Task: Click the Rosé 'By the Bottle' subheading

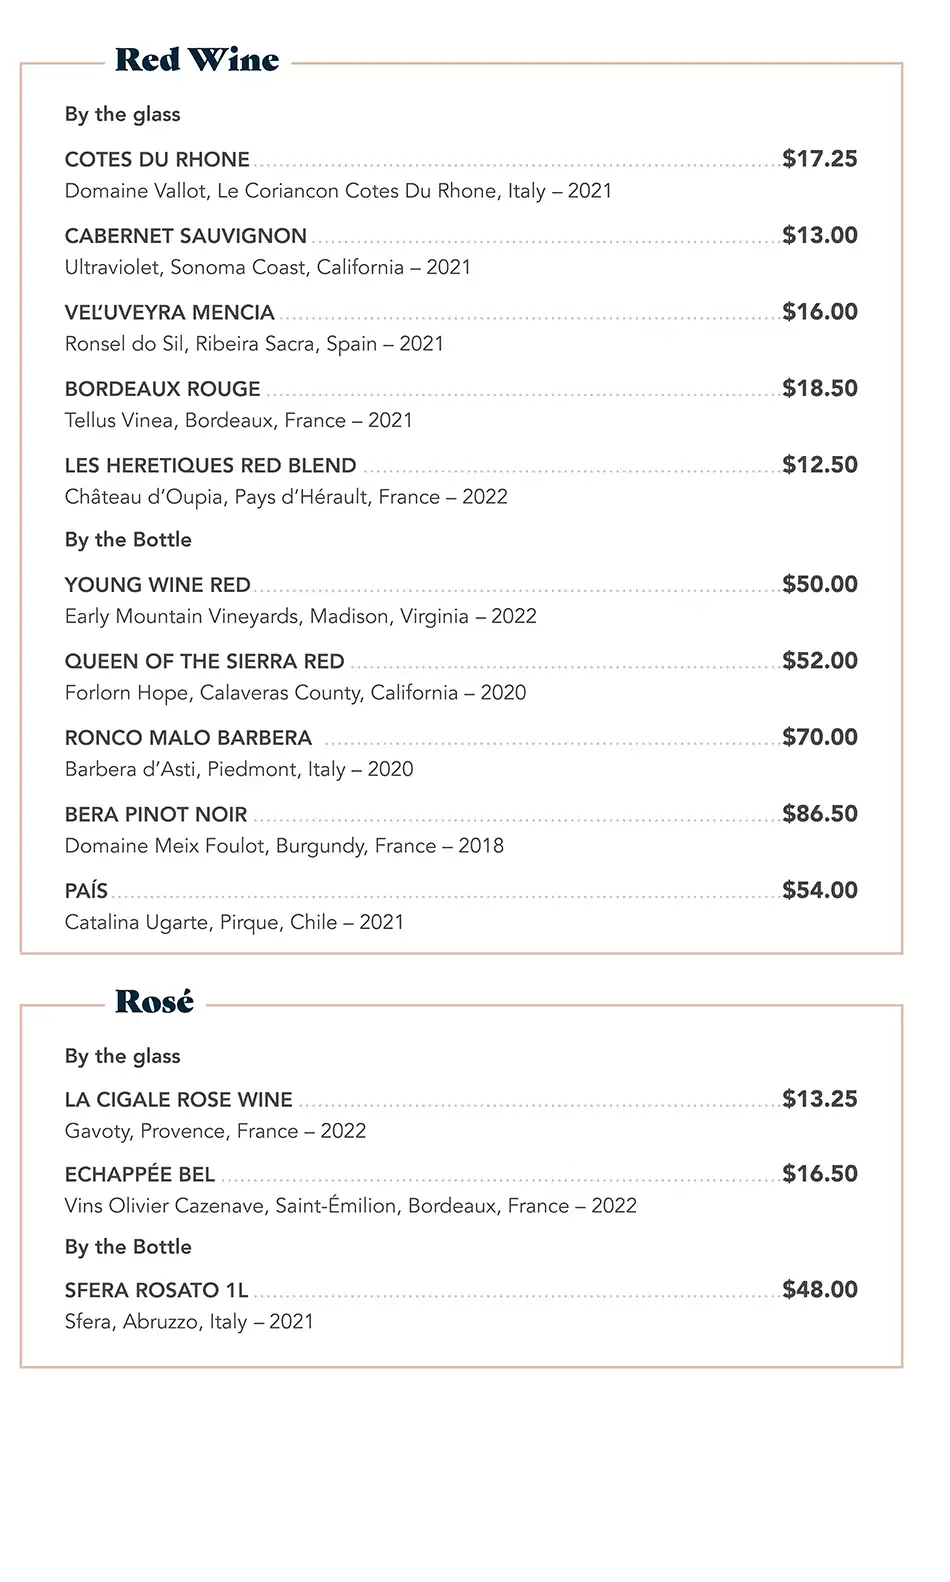Action: pyautogui.click(x=128, y=1247)
